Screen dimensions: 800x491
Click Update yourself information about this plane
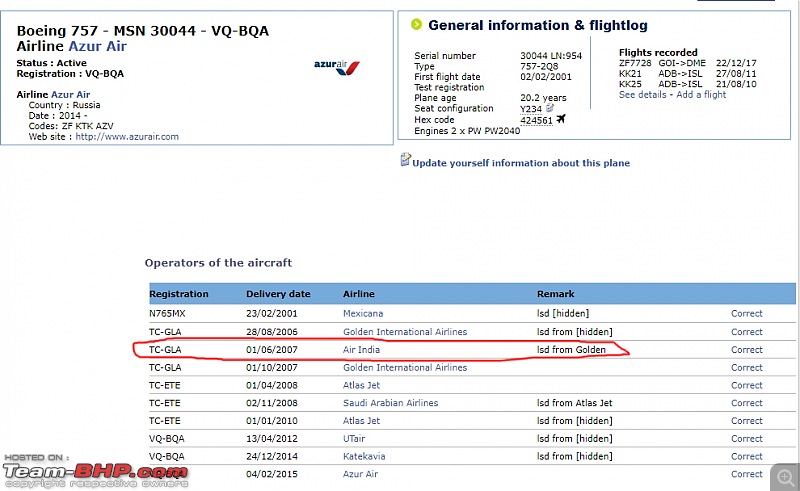521,163
